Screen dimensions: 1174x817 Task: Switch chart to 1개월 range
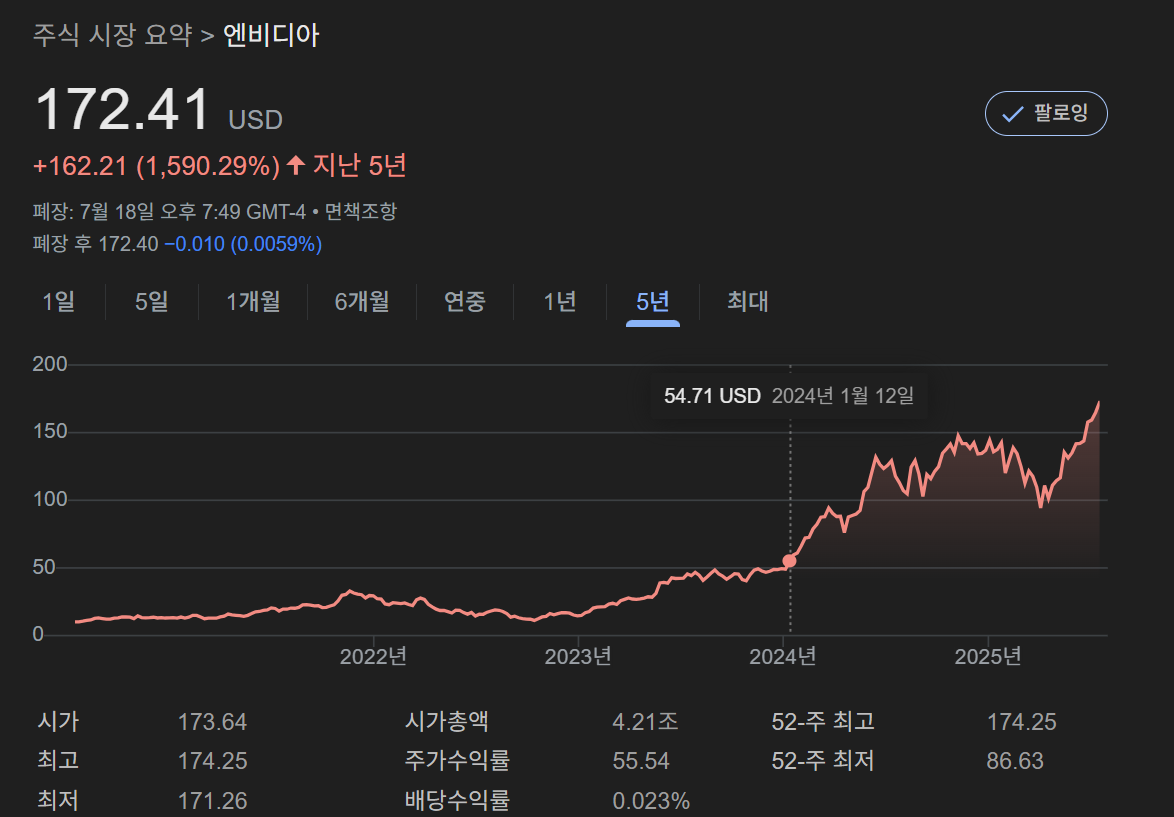coord(253,302)
